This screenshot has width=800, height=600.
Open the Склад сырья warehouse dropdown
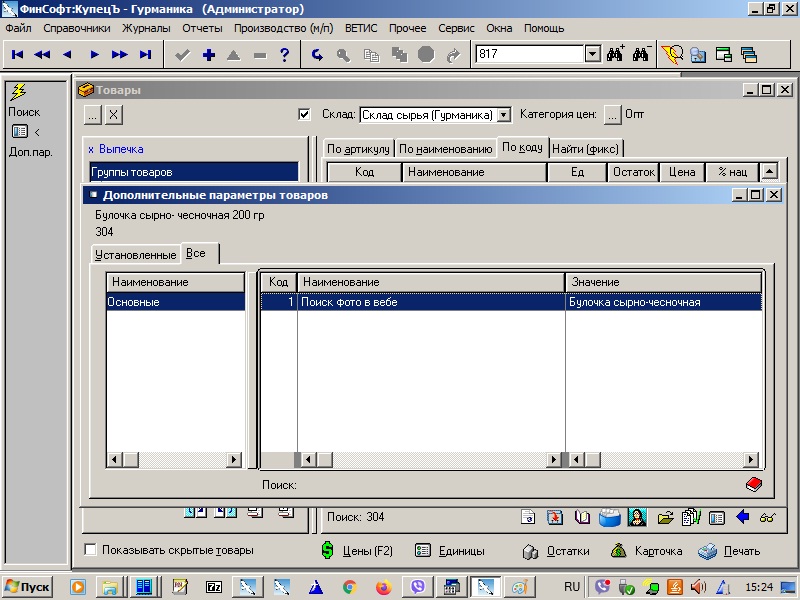pos(504,115)
